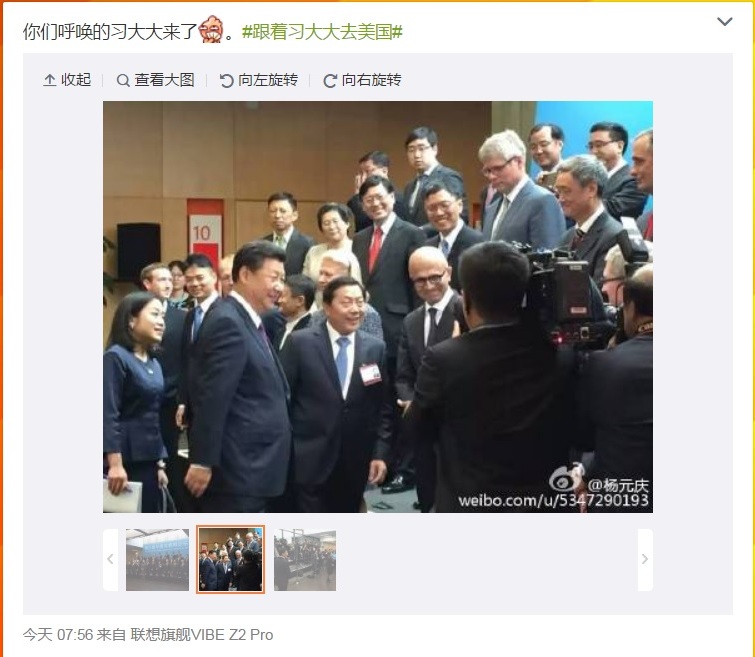Image resolution: width=755 pixels, height=657 pixels.
Task: Click the magnifier icon beside 查看大图
Action: tap(123, 80)
